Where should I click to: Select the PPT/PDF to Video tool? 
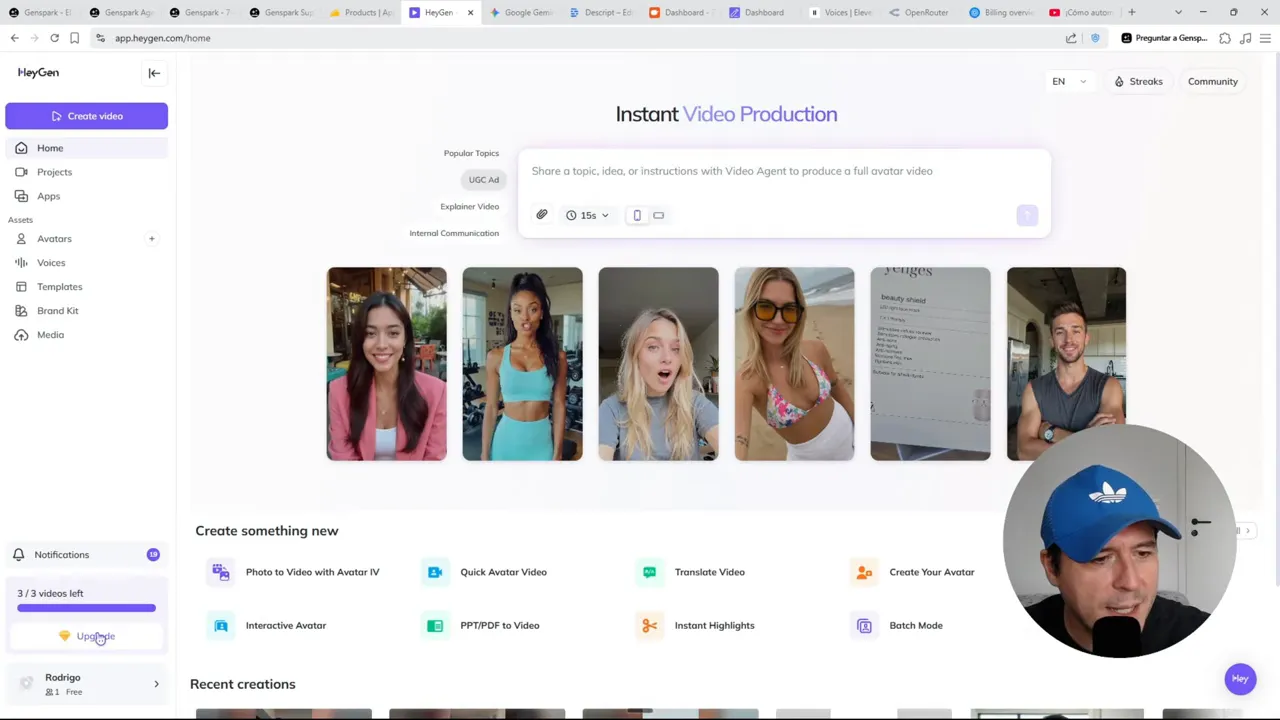click(499, 625)
